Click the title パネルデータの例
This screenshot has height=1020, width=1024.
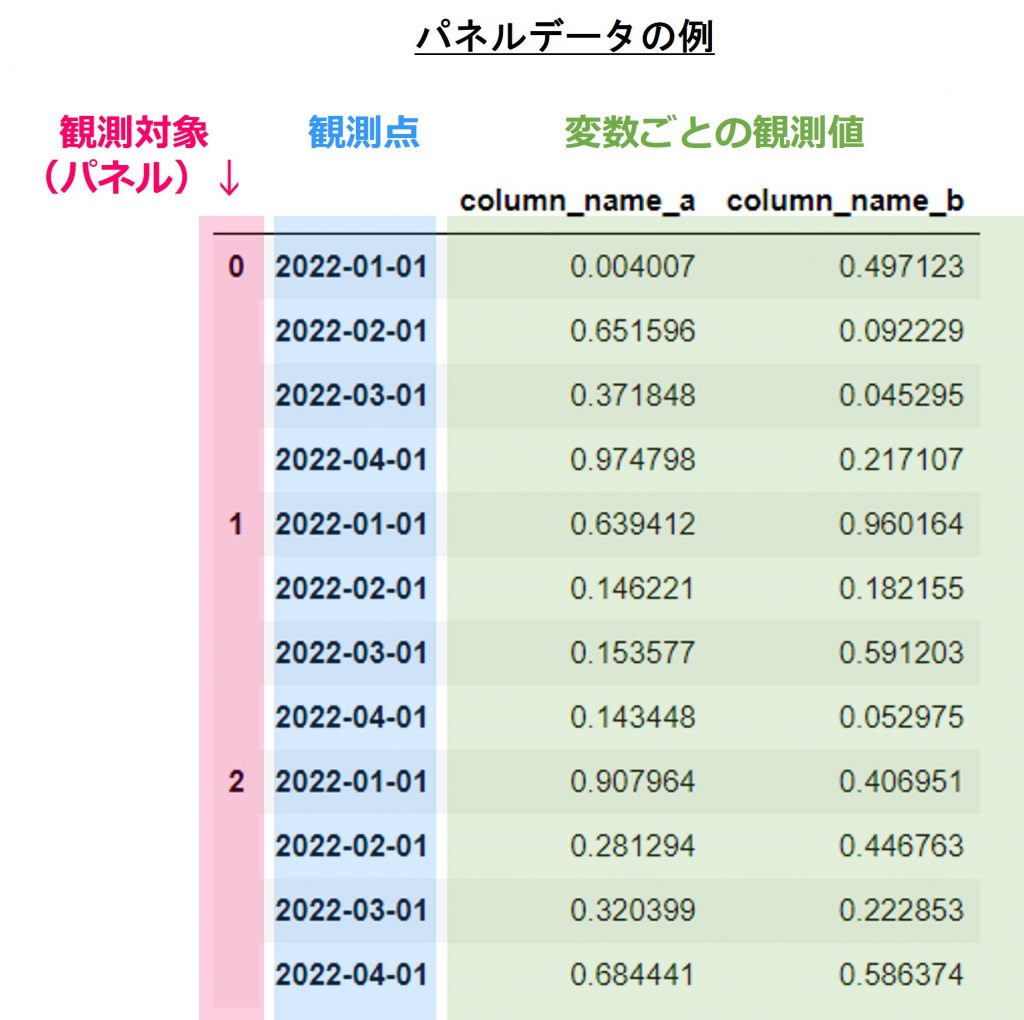564,40
